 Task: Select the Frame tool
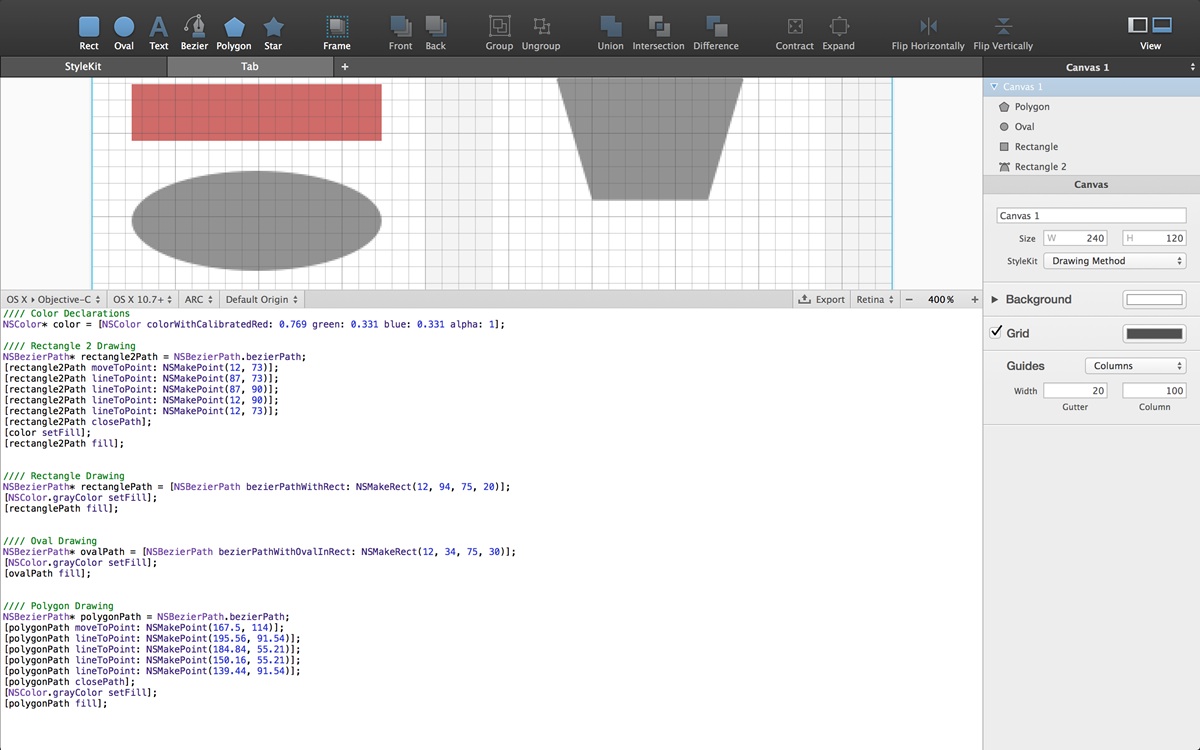[337, 33]
